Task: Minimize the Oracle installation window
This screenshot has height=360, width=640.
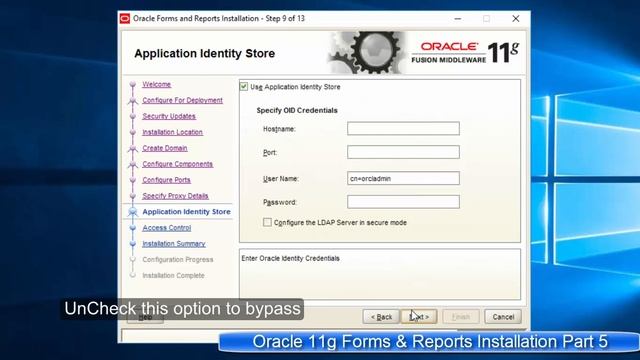Action: (x=458, y=19)
